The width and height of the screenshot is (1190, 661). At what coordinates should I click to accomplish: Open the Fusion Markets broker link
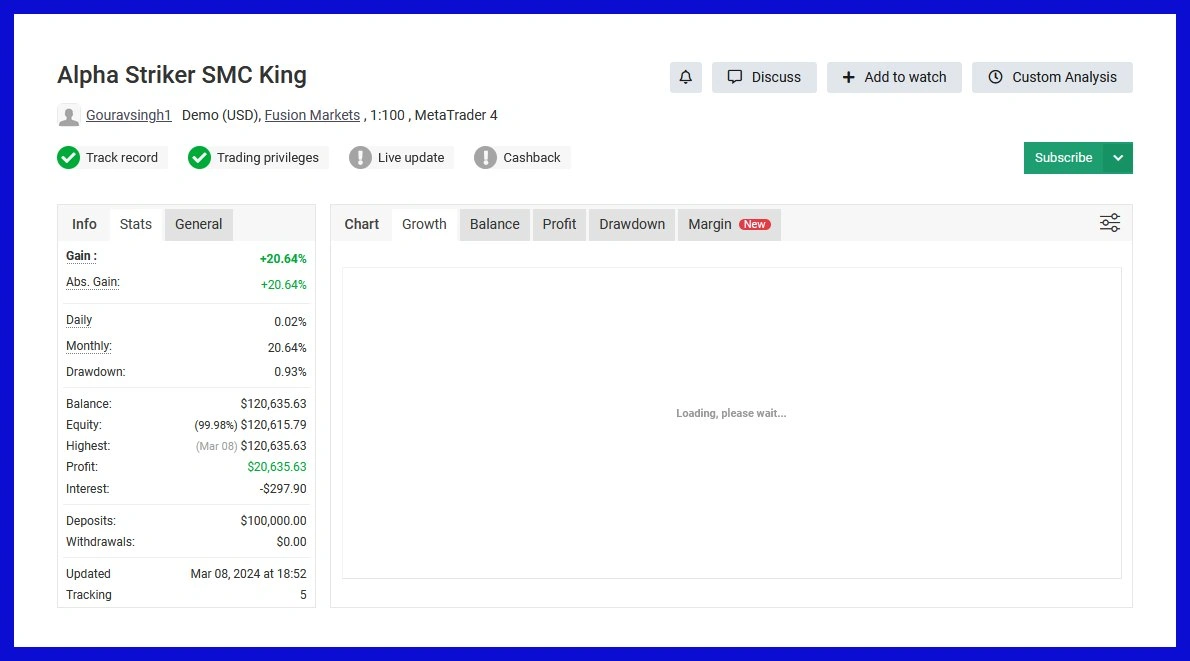pos(312,115)
